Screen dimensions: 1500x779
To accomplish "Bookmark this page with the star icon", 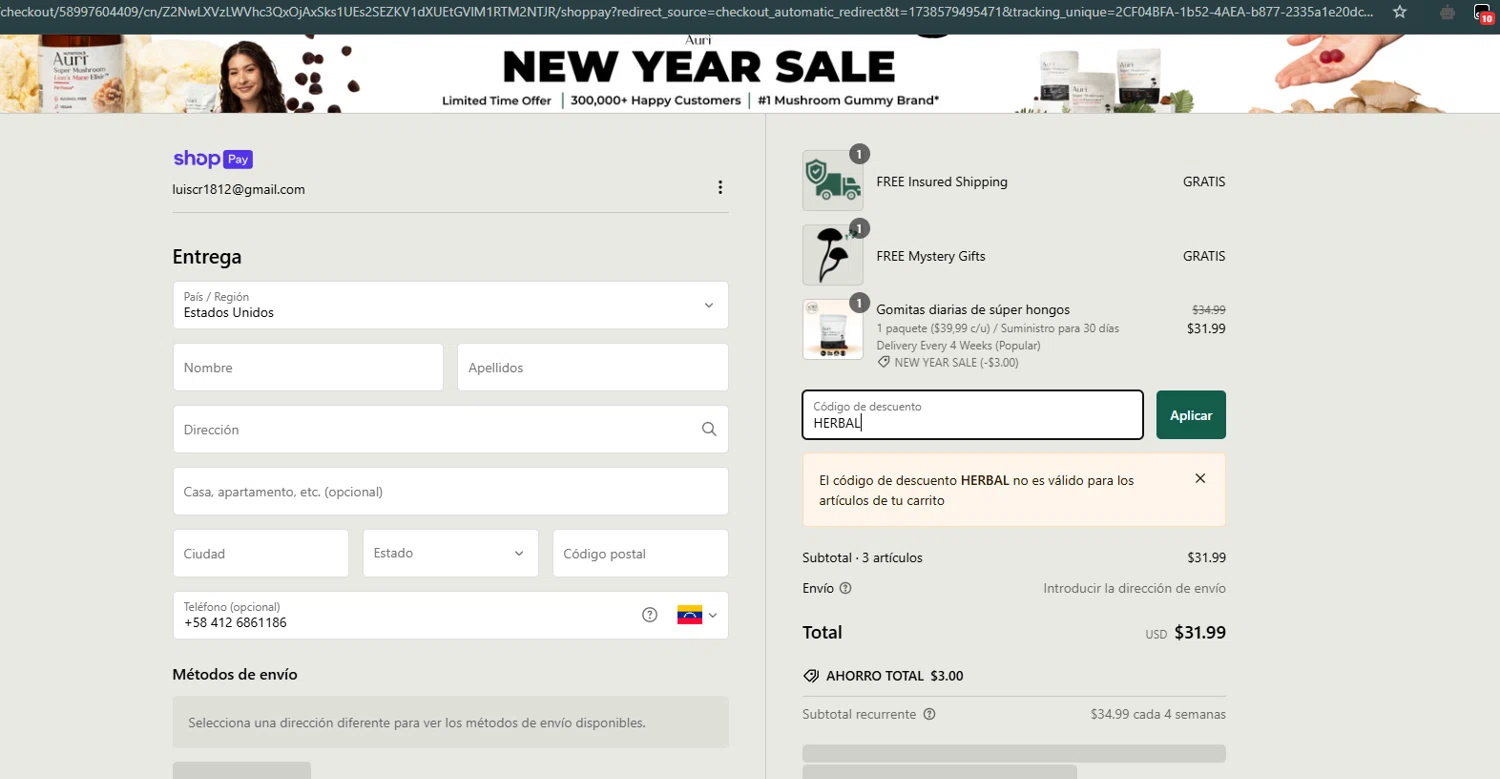I will 1400,12.
